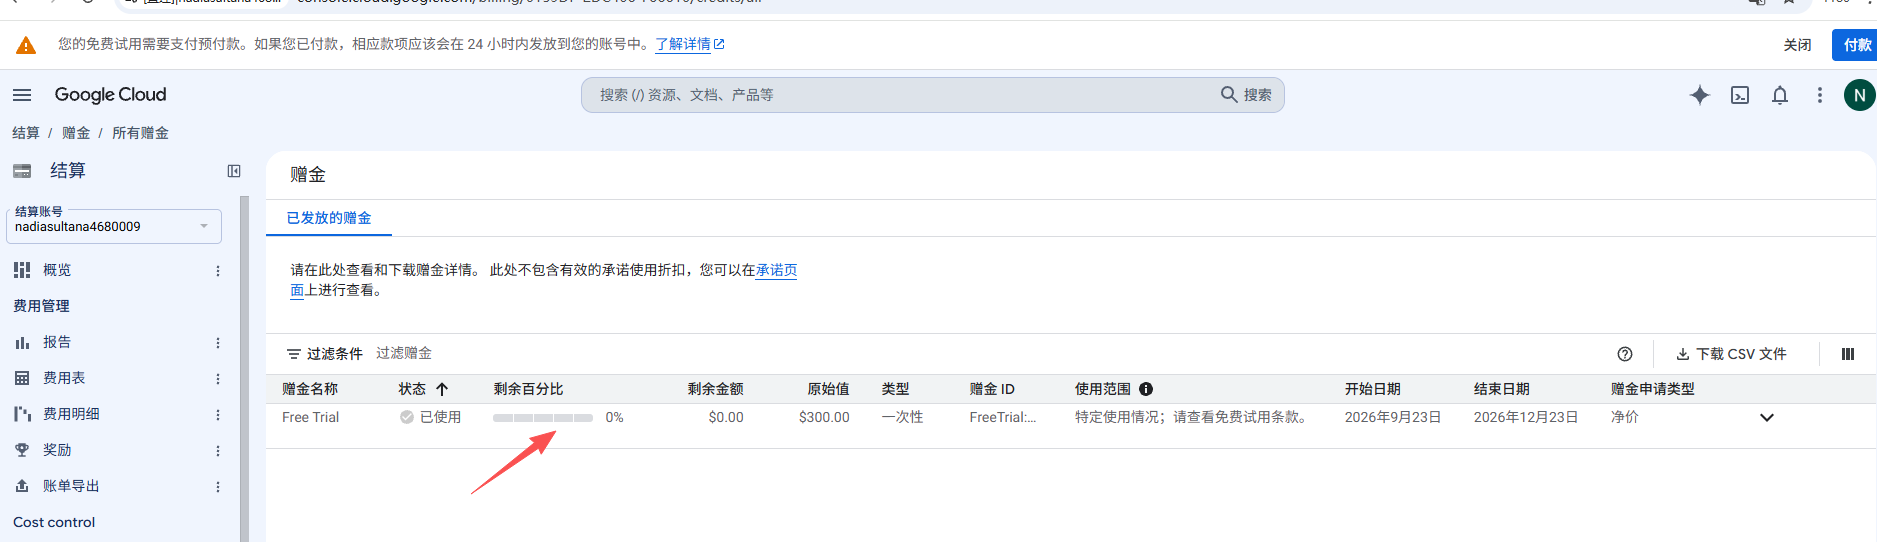Open the main navigation hamburger menu
Viewport: 1877px width, 542px height.
[x=22, y=95]
